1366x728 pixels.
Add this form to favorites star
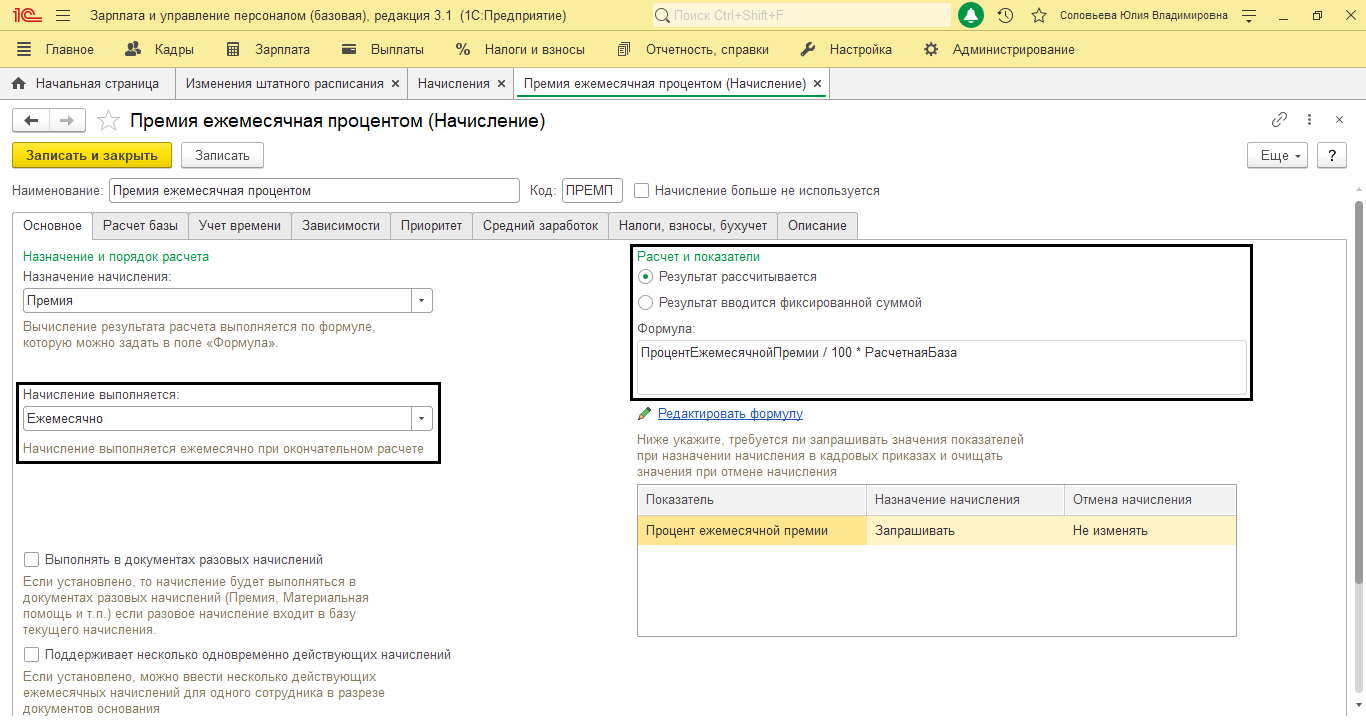(108, 121)
